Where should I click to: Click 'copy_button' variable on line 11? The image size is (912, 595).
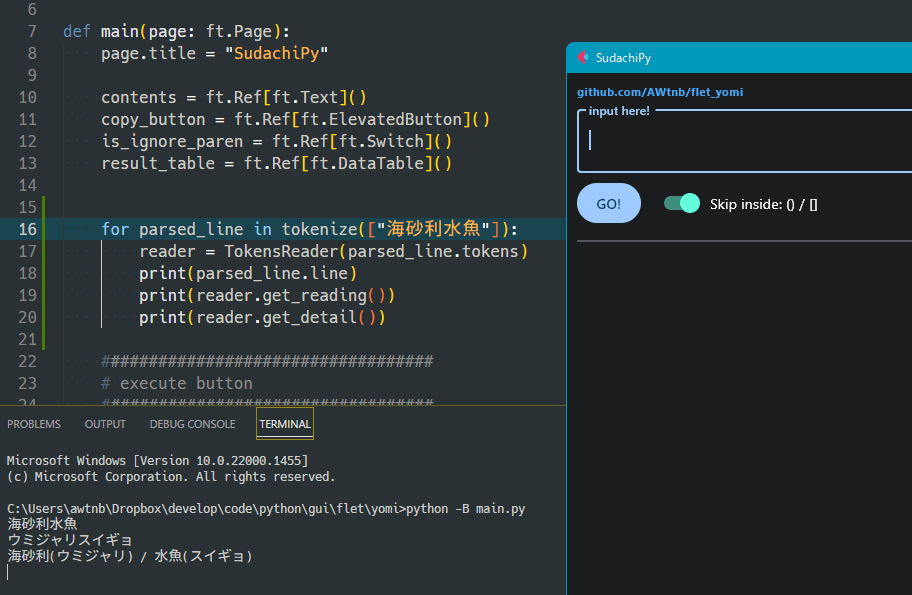pyautogui.click(x=153, y=119)
